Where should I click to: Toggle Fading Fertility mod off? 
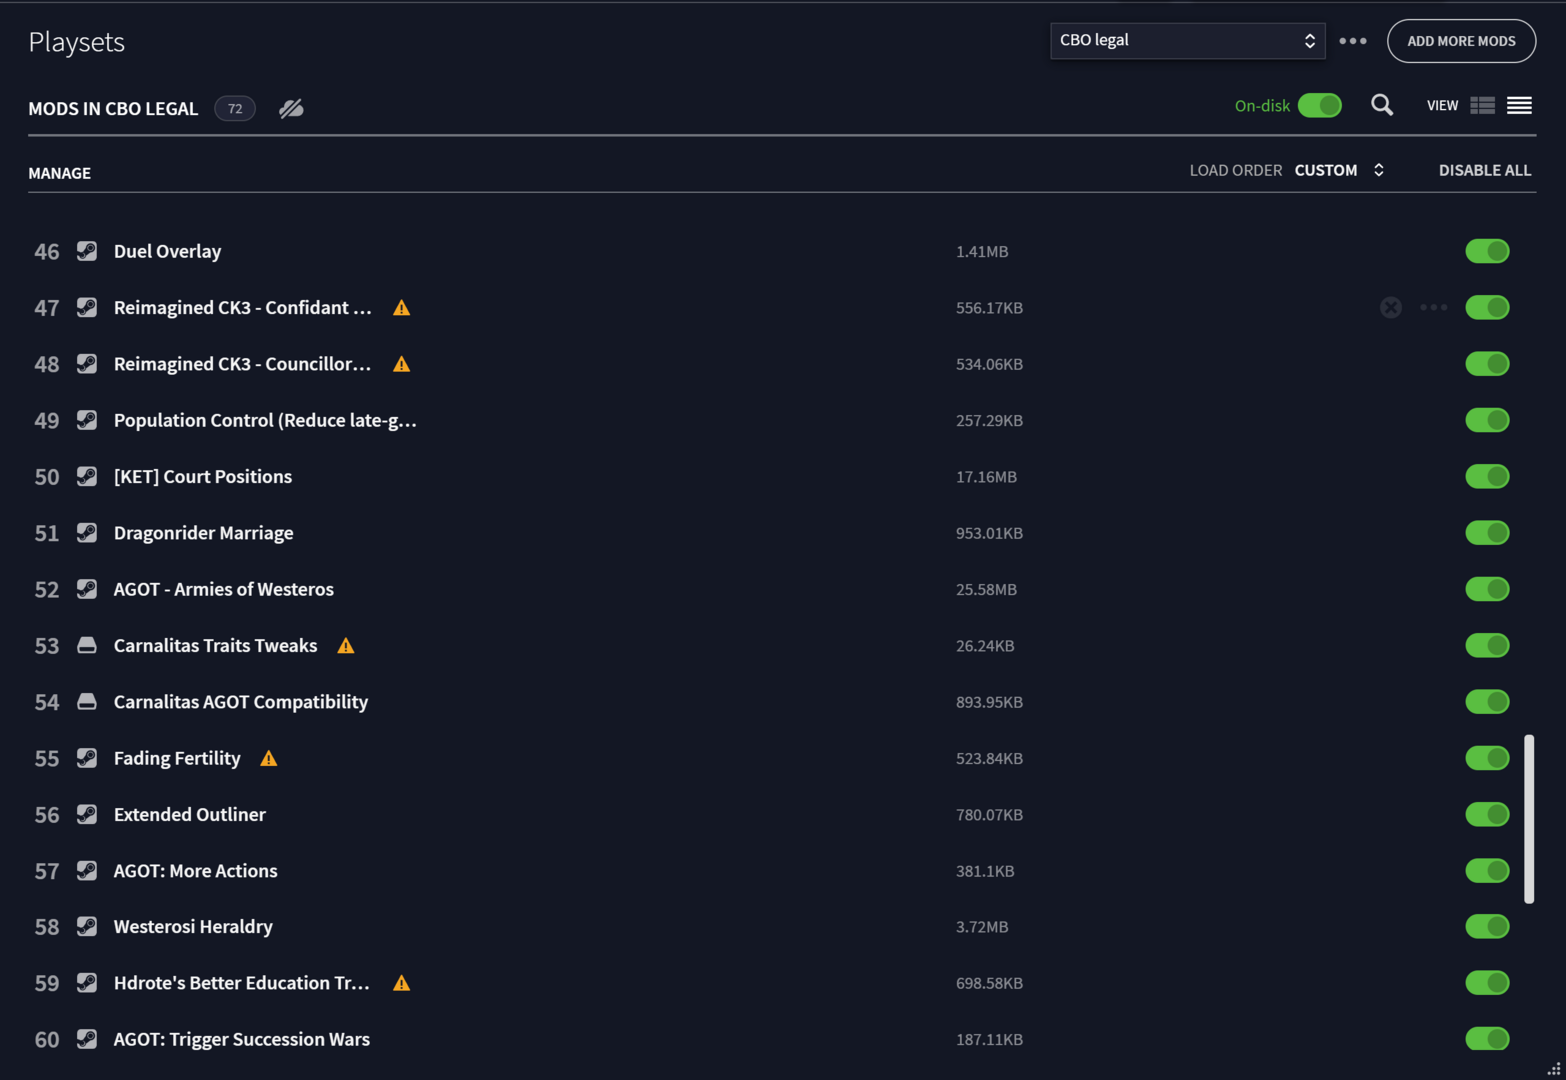[x=1487, y=758]
